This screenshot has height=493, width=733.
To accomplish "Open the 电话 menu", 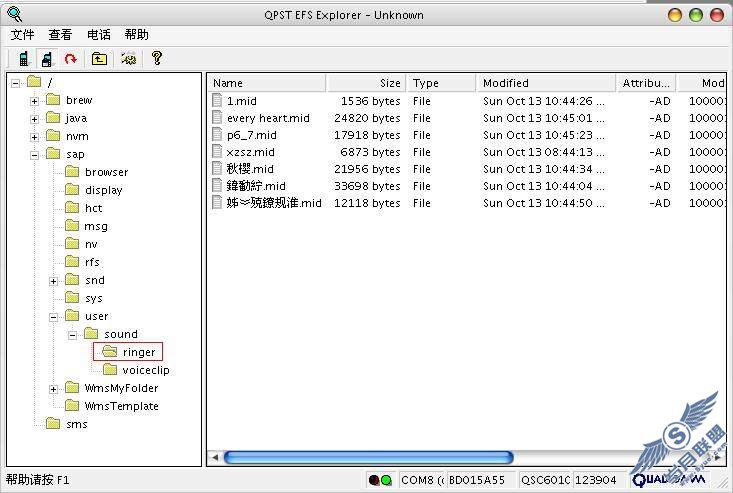I will (x=99, y=35).
